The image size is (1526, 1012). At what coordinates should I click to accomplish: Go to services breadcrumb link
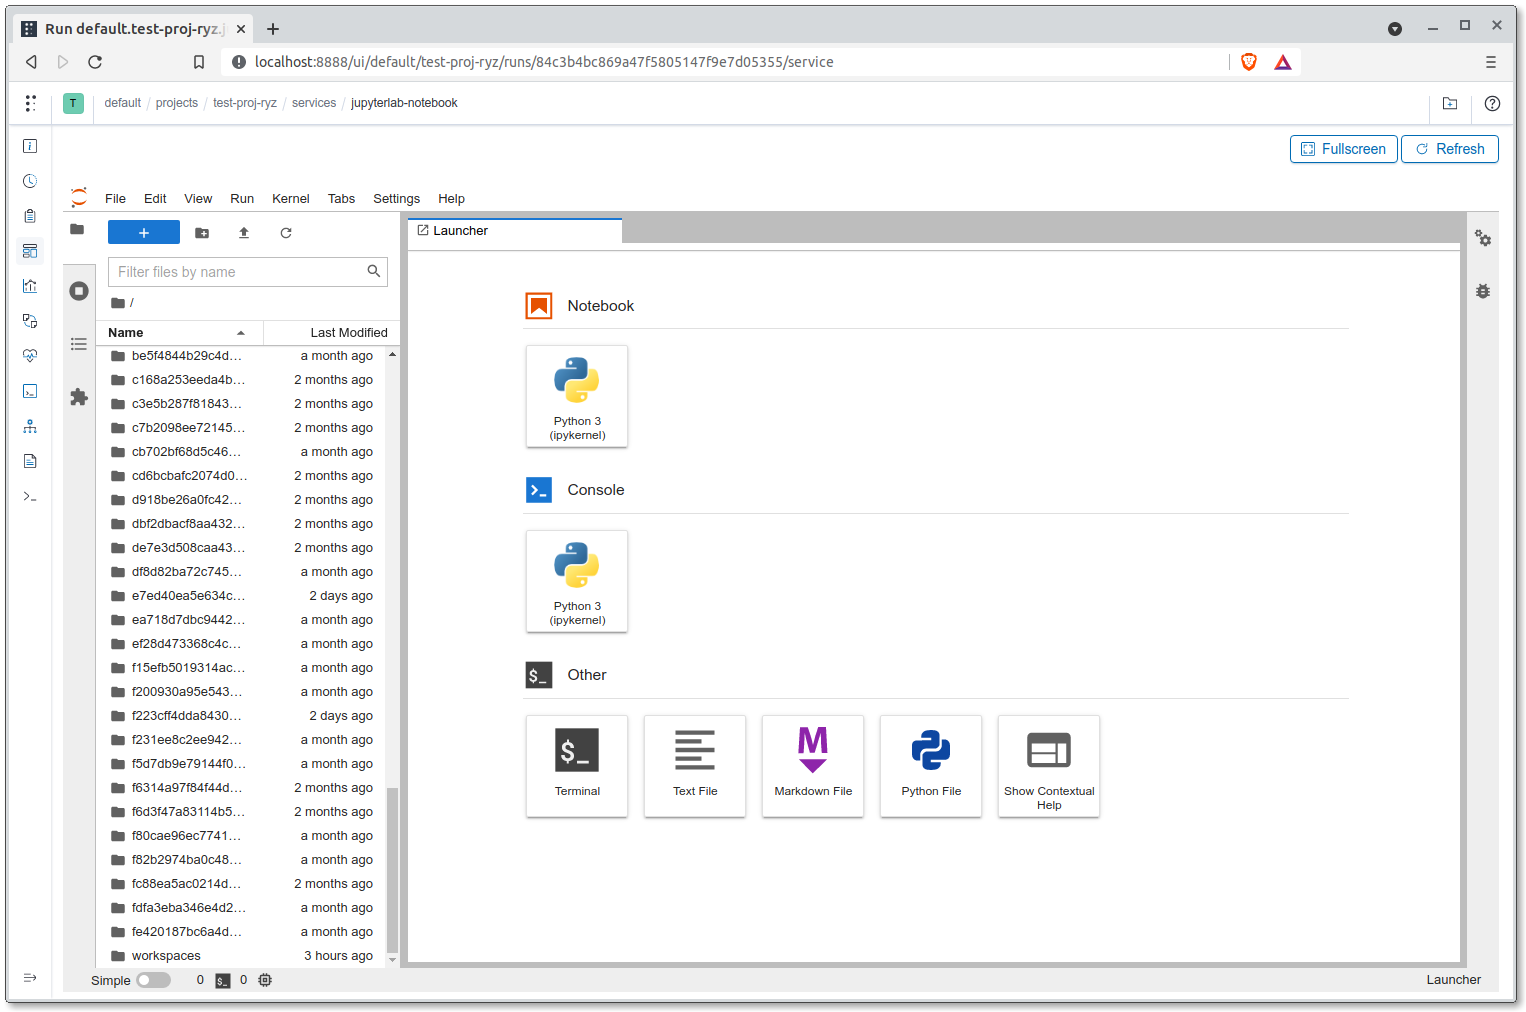coord(314,103)
